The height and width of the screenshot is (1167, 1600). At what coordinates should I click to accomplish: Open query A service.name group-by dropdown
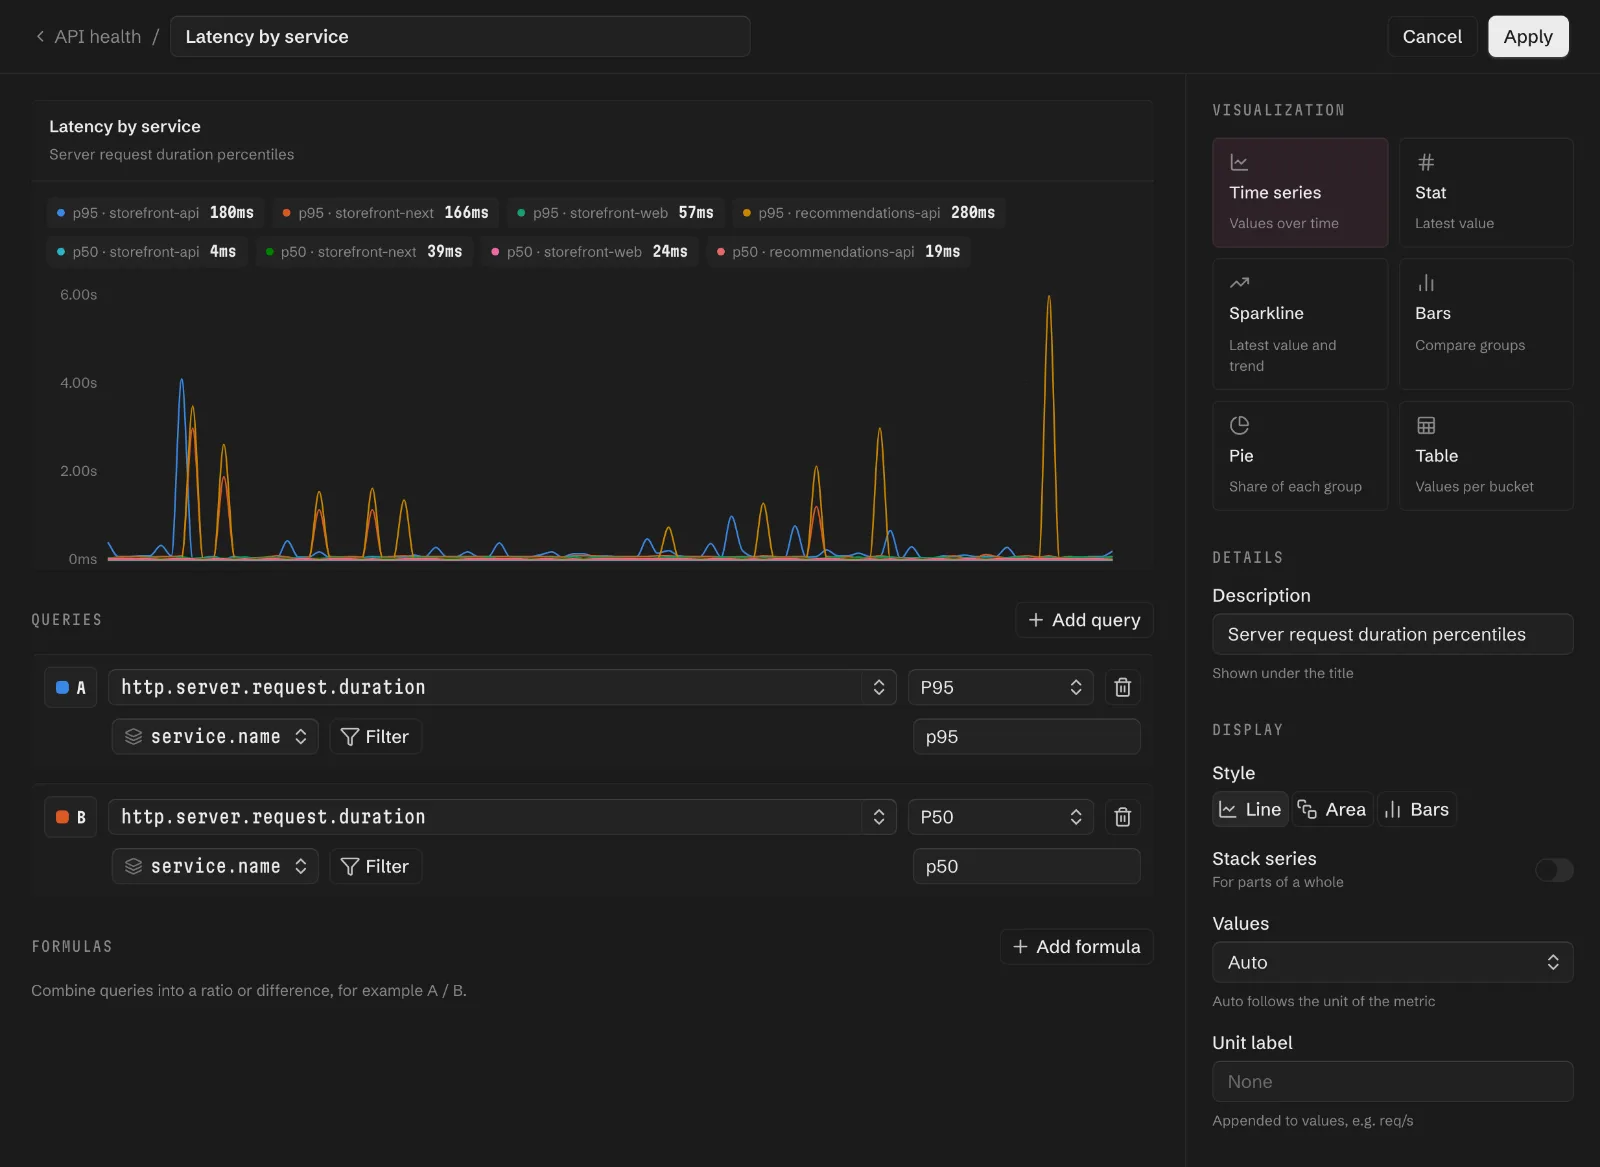point(215,737)
